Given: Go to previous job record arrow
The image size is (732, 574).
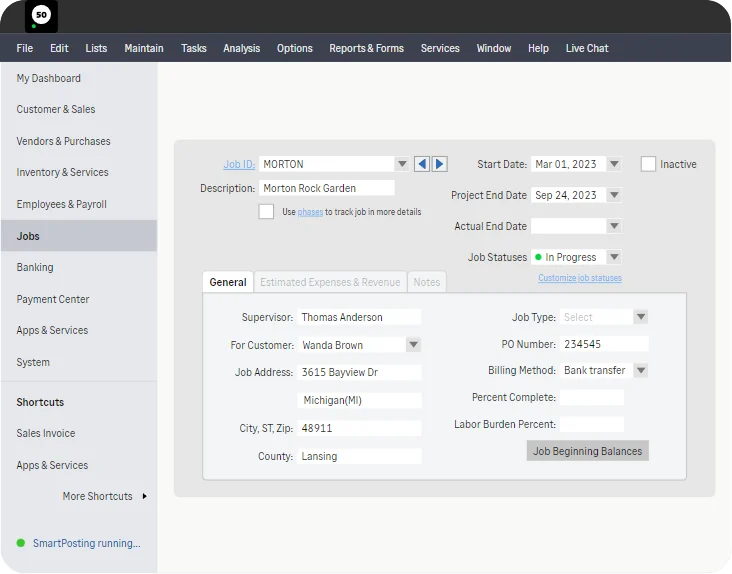Looking at the screenshot, I should [422, 164].
